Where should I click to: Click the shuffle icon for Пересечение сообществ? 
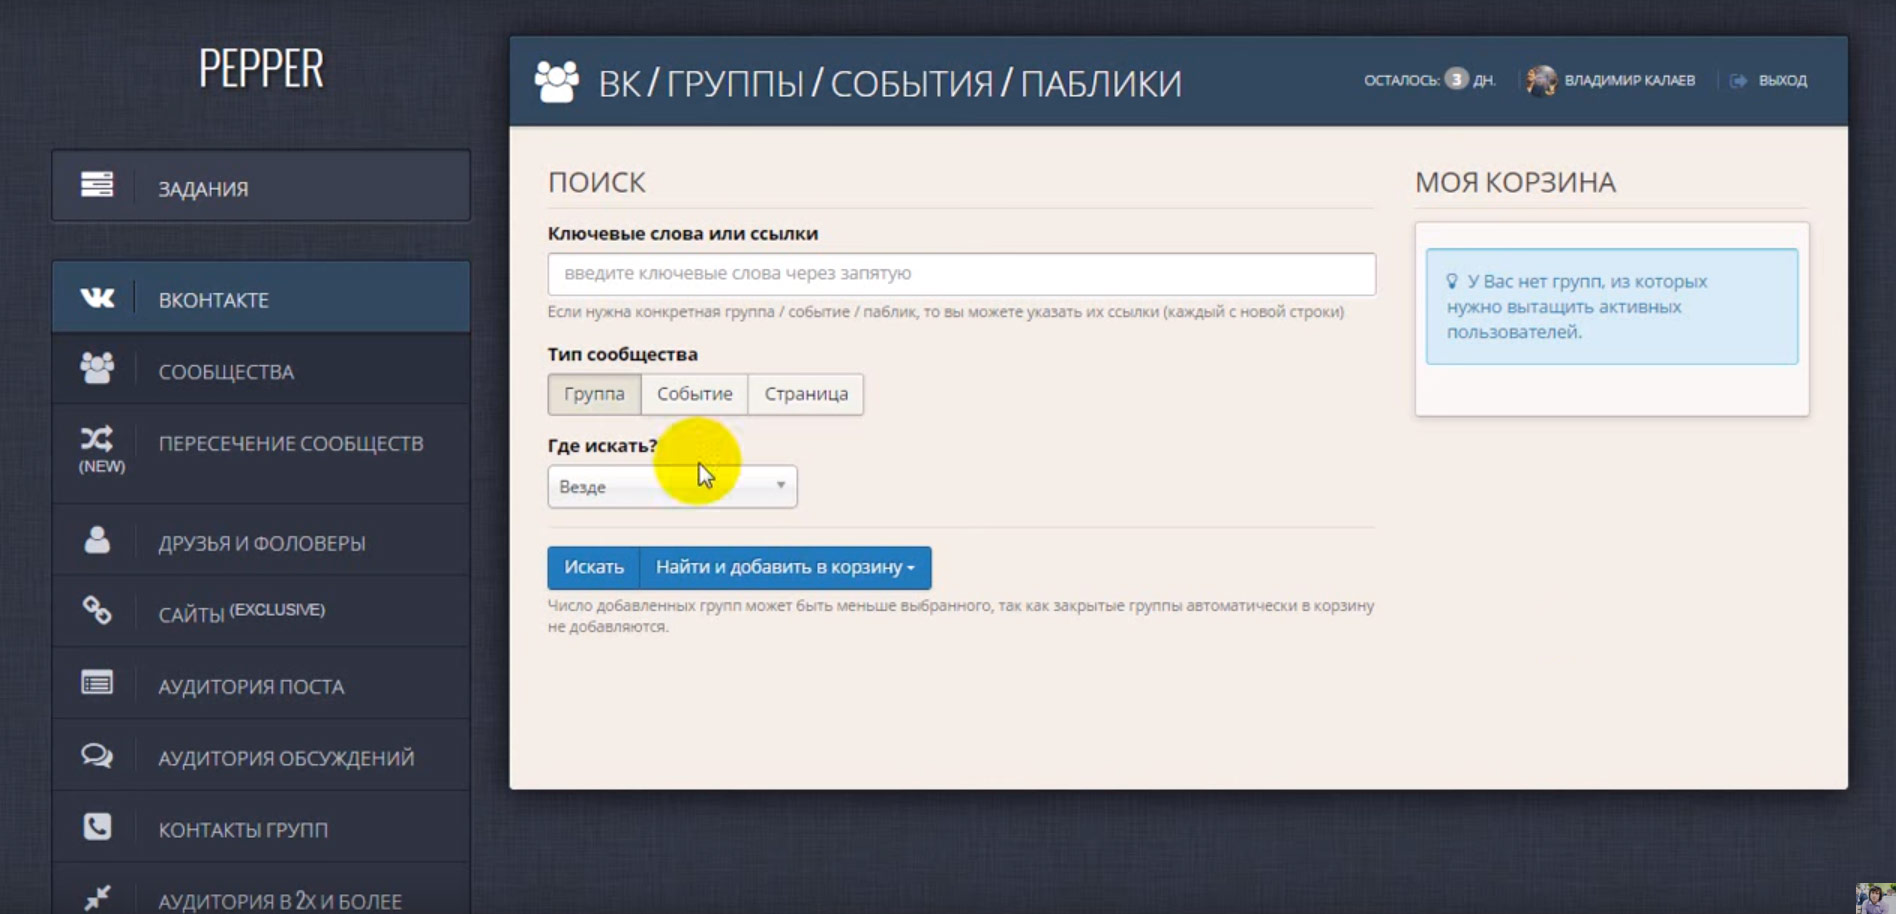coord(97,439)
